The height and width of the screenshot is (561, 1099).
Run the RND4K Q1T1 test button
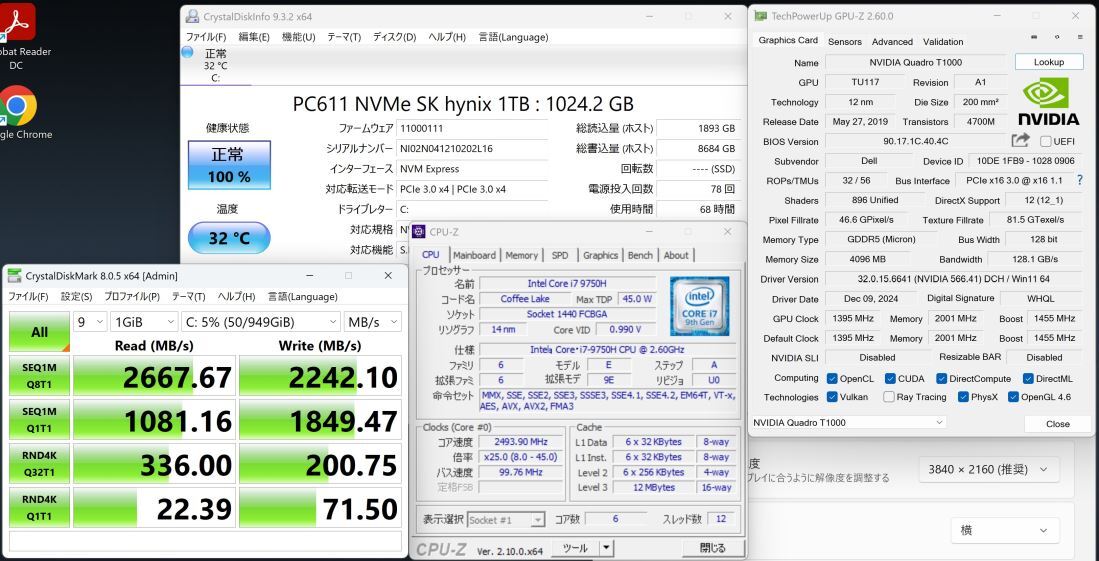click(39, 508)
